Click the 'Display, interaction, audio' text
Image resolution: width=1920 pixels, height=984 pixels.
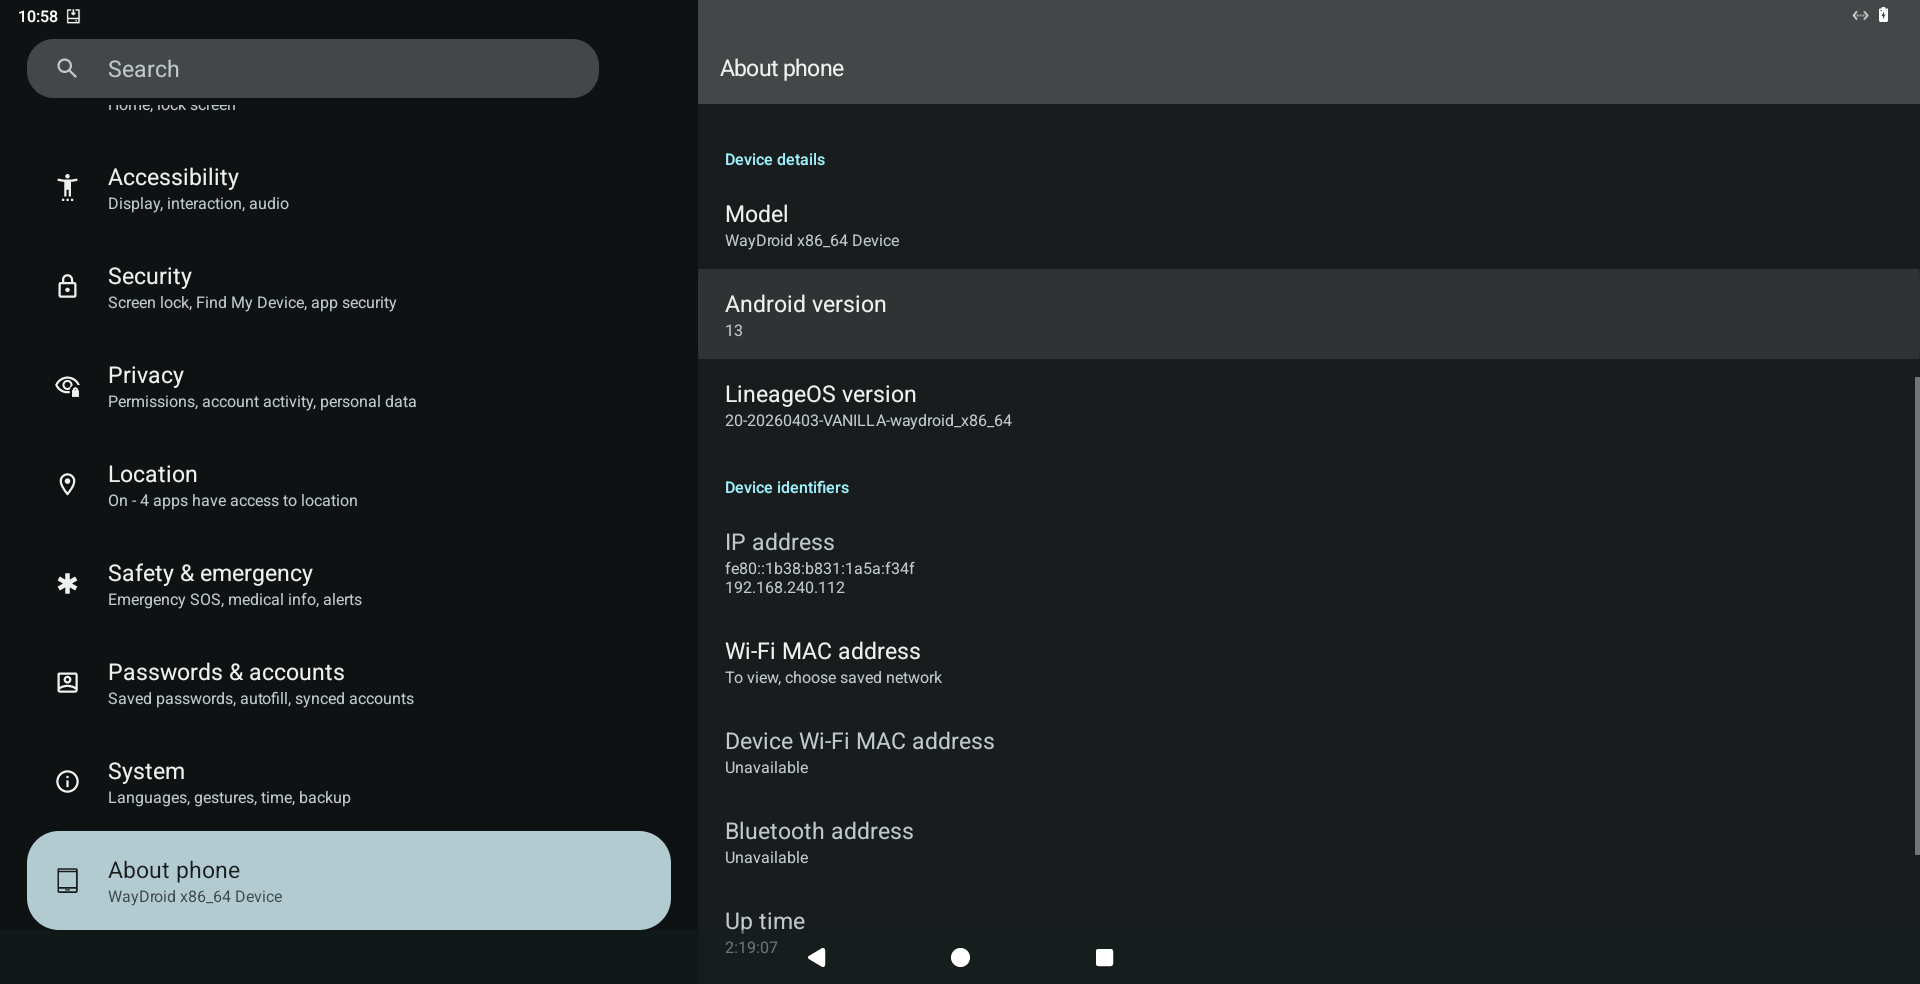click(198, 204)
